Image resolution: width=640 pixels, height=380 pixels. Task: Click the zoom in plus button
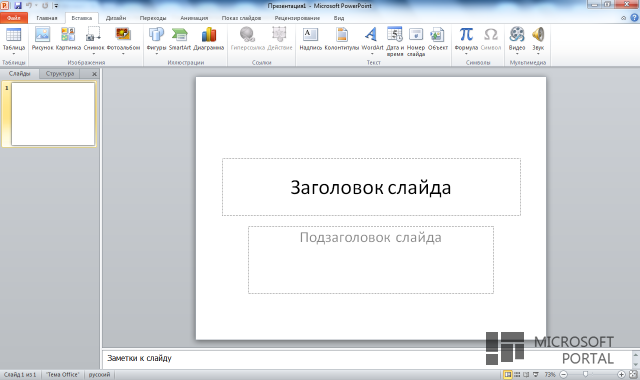point(621,374)
